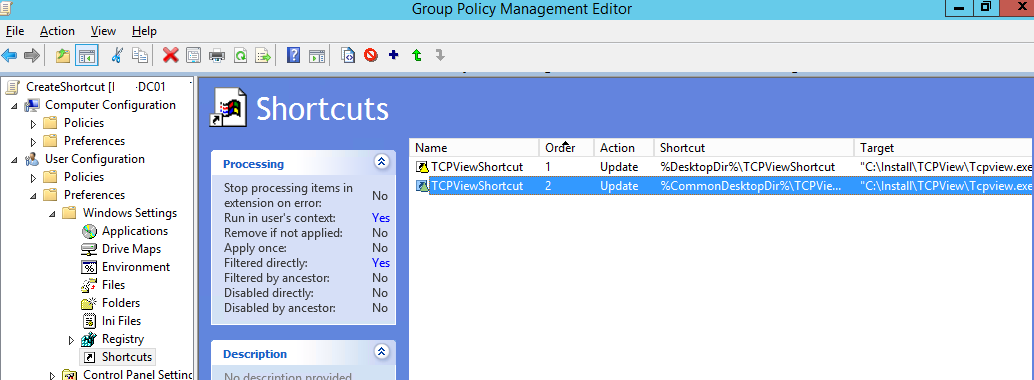1034x380 pixels.
Task: Click the Processing panel title
Action: pyautogui.click(x=253, y=164)
